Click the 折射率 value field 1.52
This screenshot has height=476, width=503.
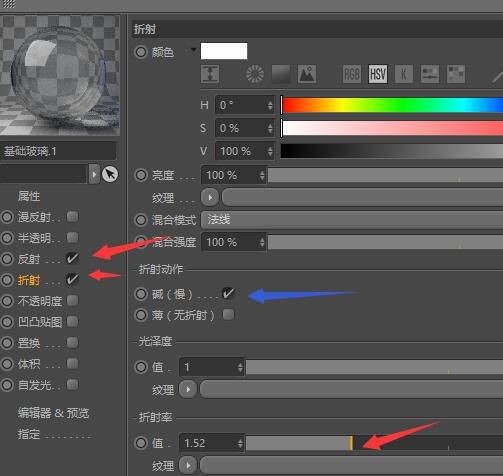pyautogui.click(x=211, y=443)
